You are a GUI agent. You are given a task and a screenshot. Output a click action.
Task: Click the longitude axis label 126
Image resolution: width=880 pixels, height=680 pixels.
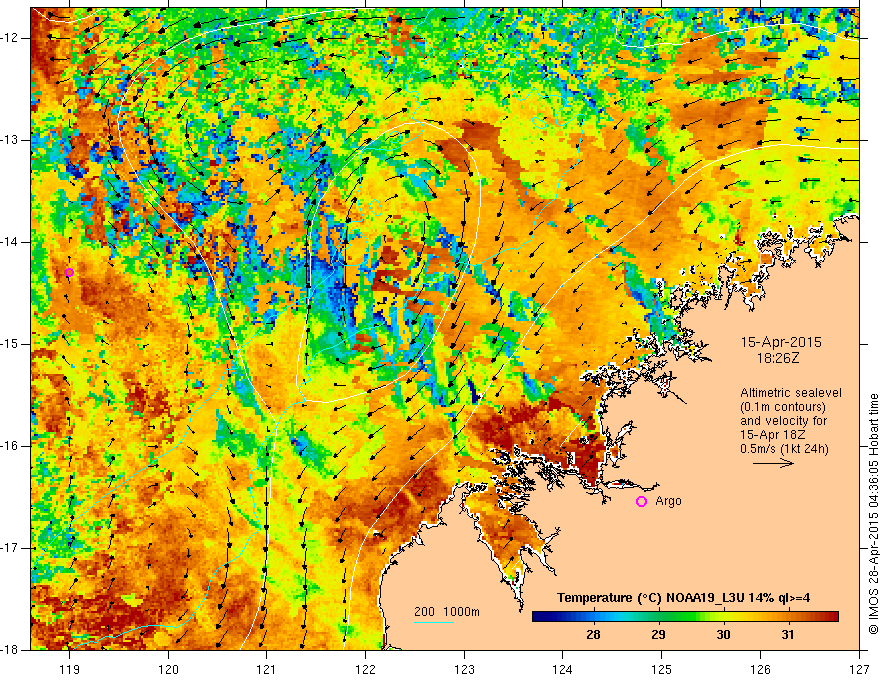760,669
